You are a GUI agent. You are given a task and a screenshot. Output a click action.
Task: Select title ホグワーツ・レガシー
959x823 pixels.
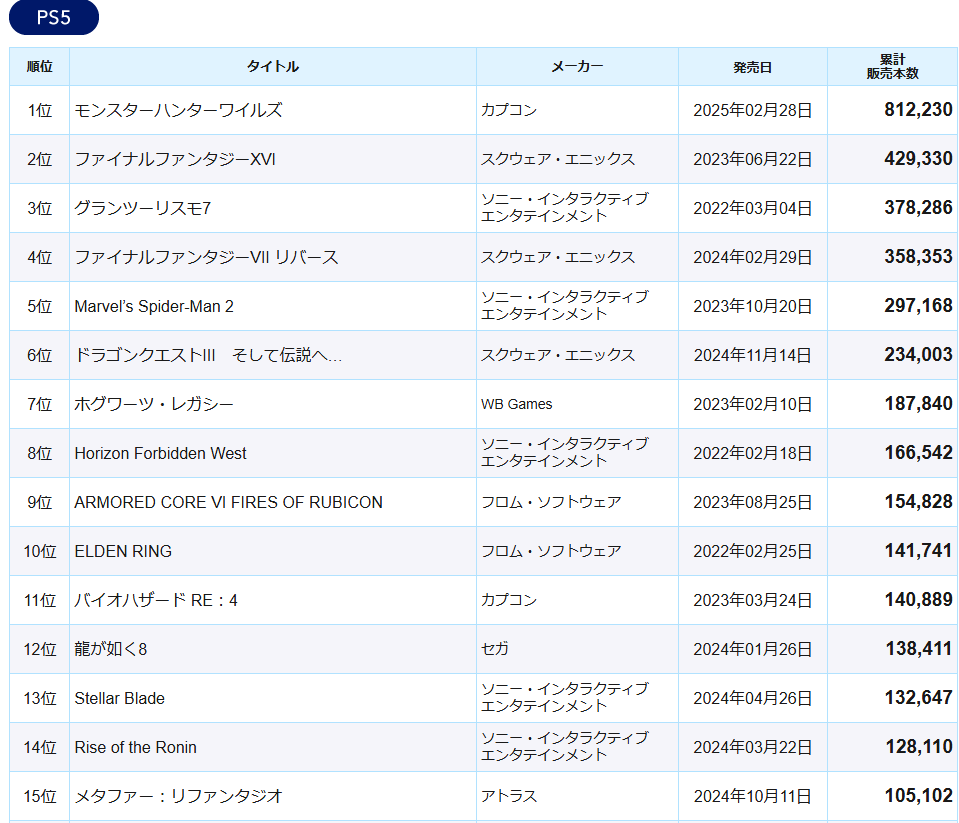pyautogui.click(x=154, y=404)
